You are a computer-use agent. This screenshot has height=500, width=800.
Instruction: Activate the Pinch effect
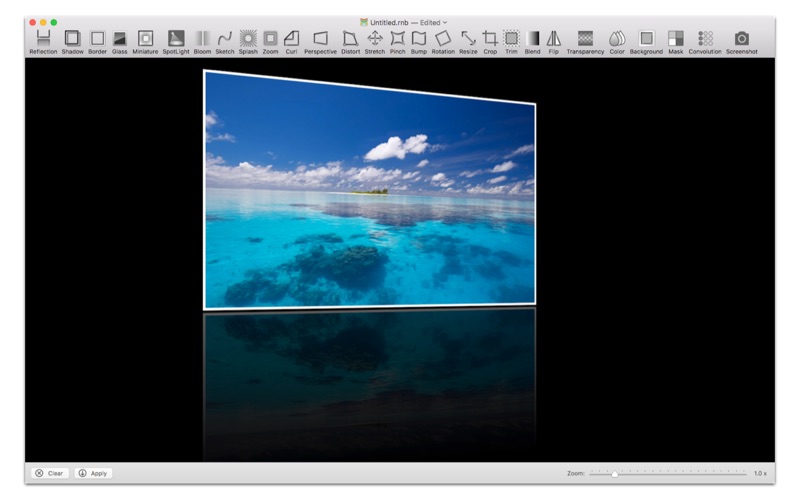(x=397, y=42)
